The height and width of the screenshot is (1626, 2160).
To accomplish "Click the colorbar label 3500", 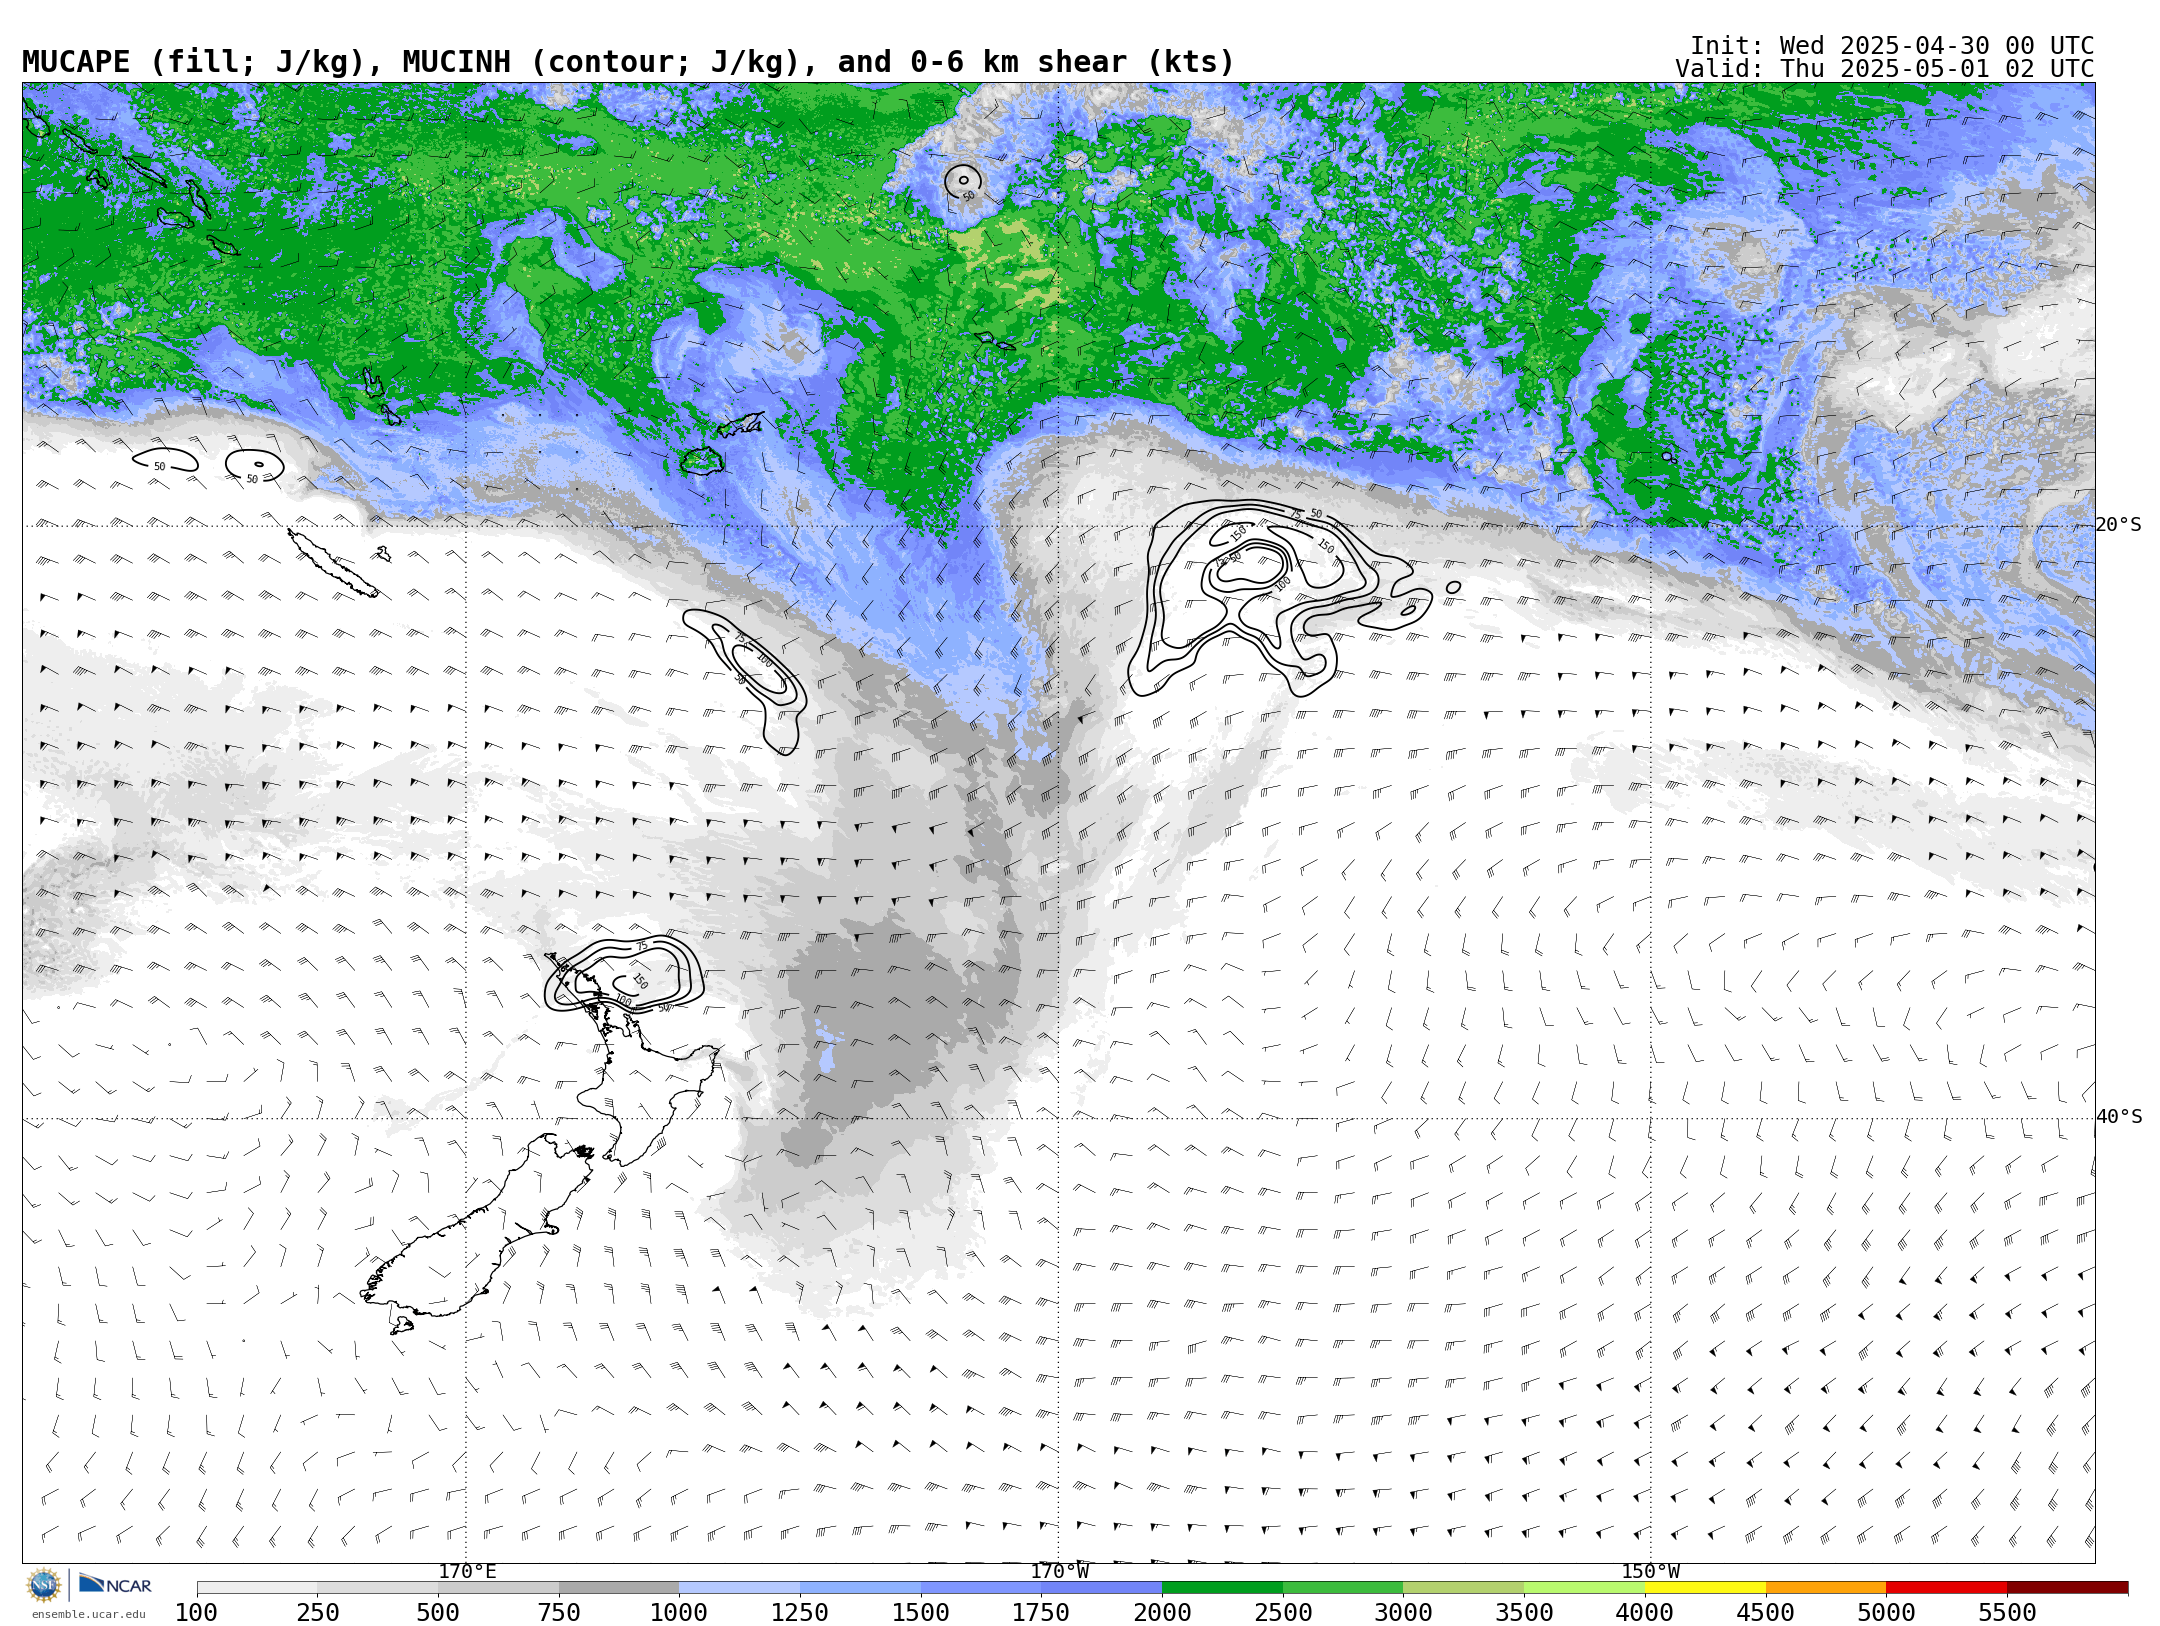I will 1524,1613.
